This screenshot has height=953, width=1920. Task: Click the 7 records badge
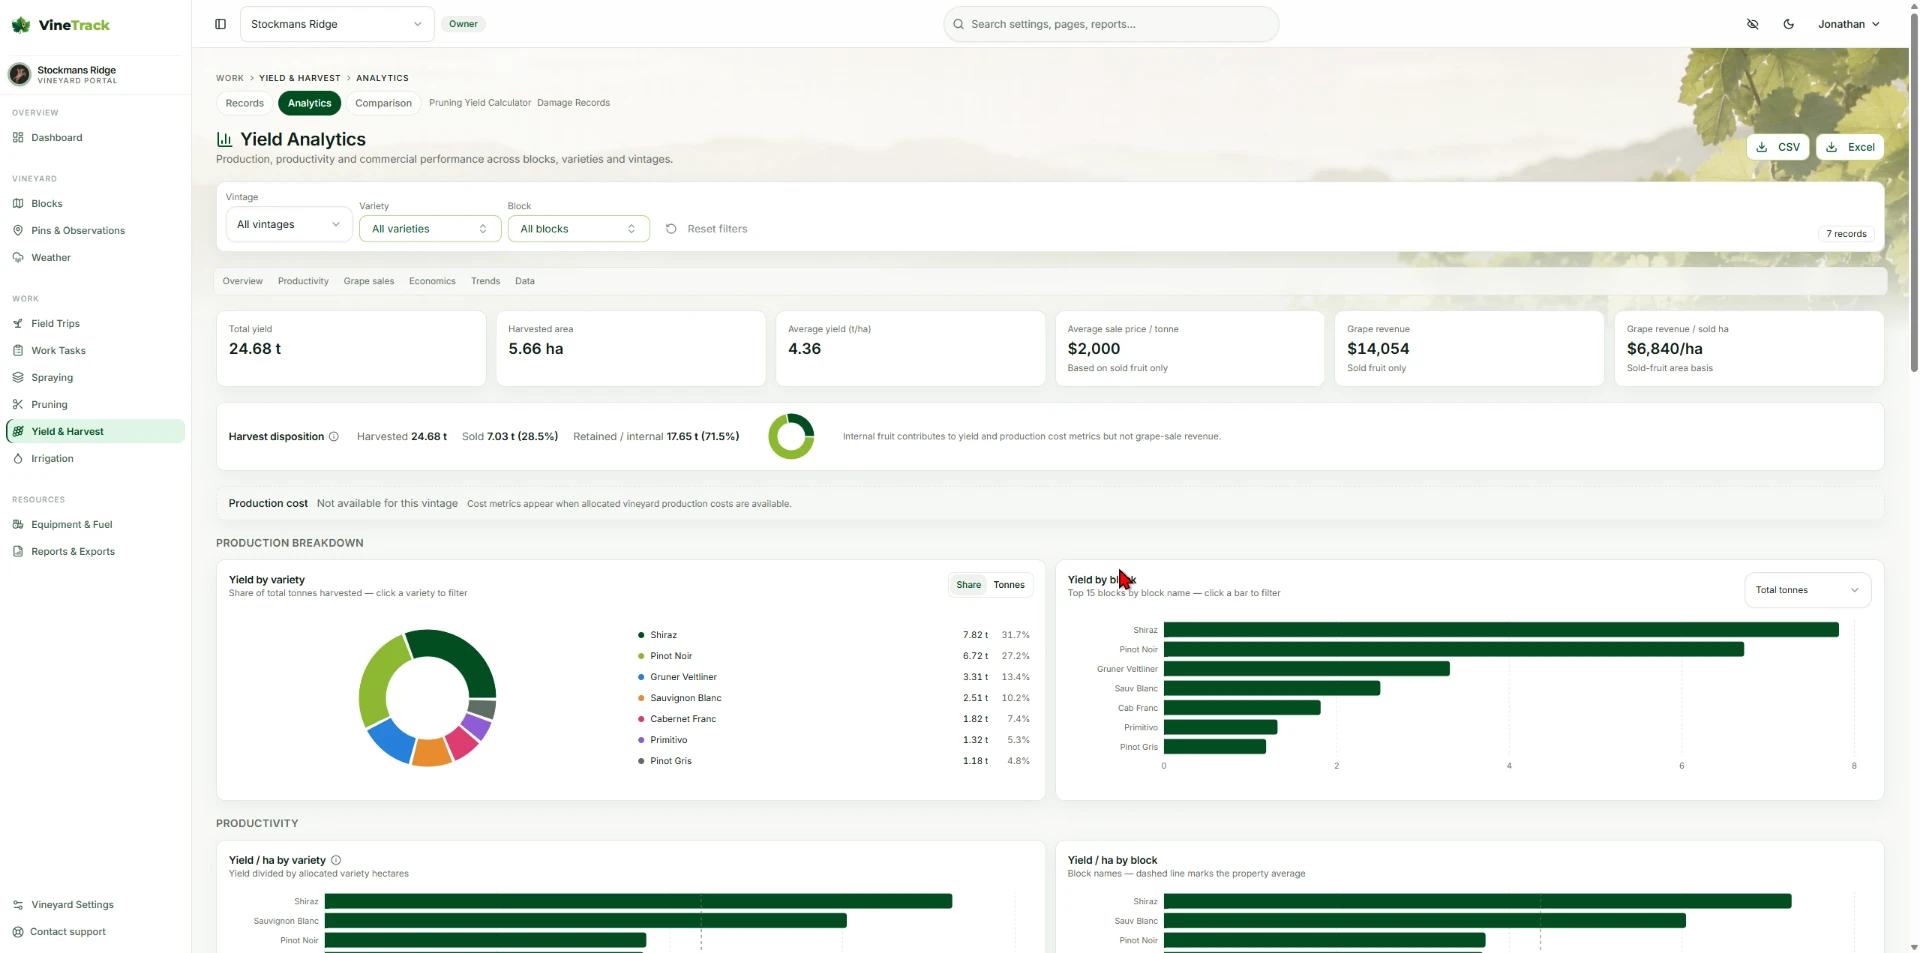tap(1846, 234)
